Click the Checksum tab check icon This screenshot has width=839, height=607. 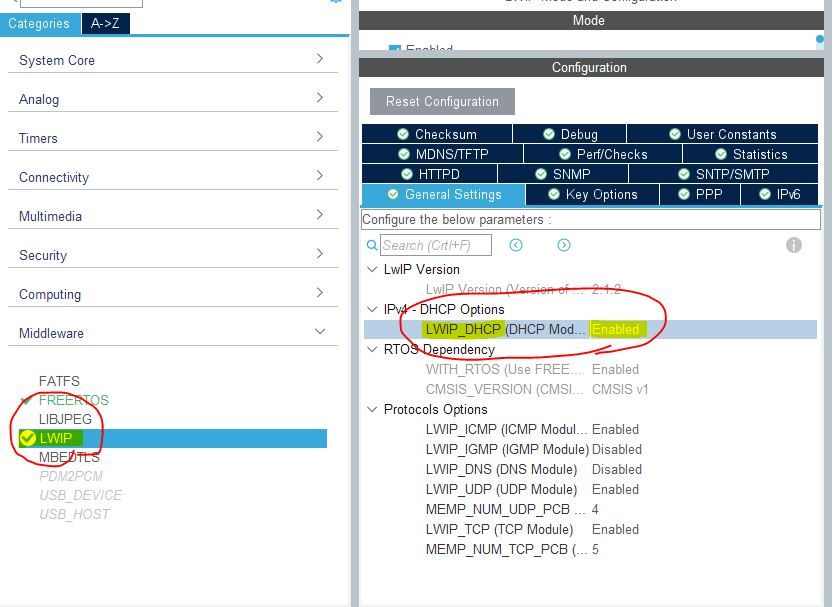click(403, 134)
